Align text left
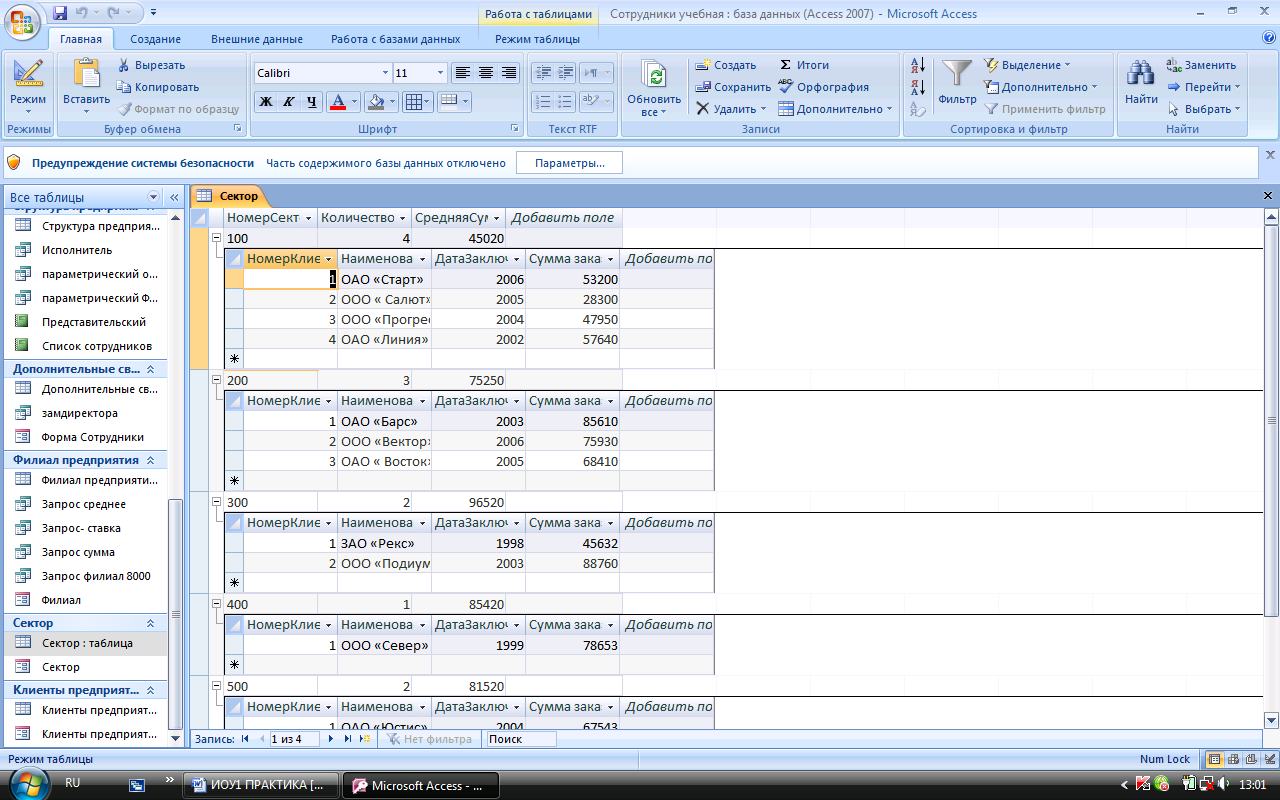Screen dimensions: 1280x800 pos(462,73)
